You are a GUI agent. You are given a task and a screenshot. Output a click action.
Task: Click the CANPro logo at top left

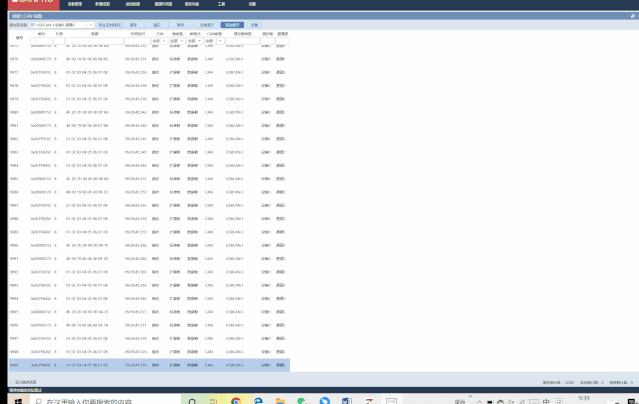click(33, 3)
